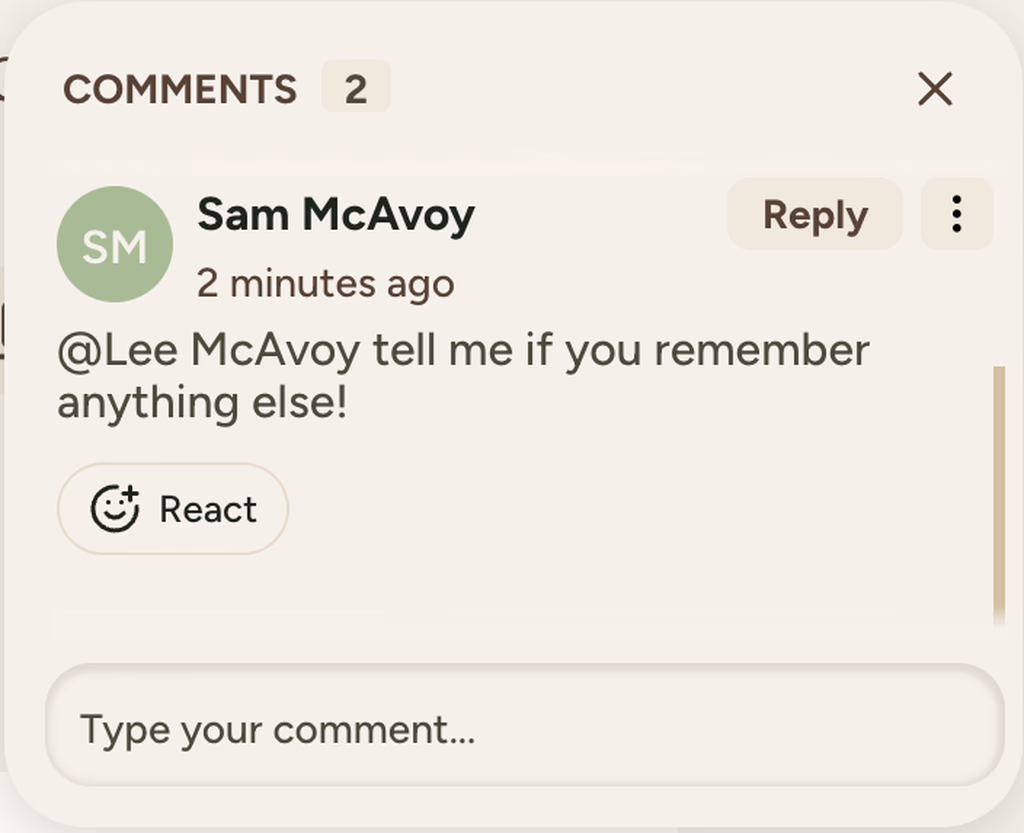Click the green SM avatar circle
Screen dimensions: 1024x833
(115, 244)
